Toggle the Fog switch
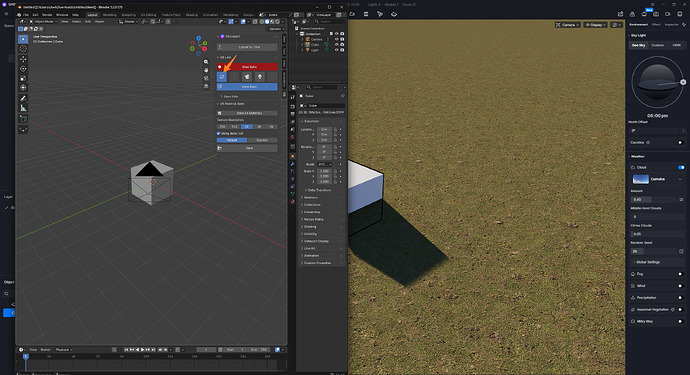This screenshot has width=690, height=375. point(680,274)
